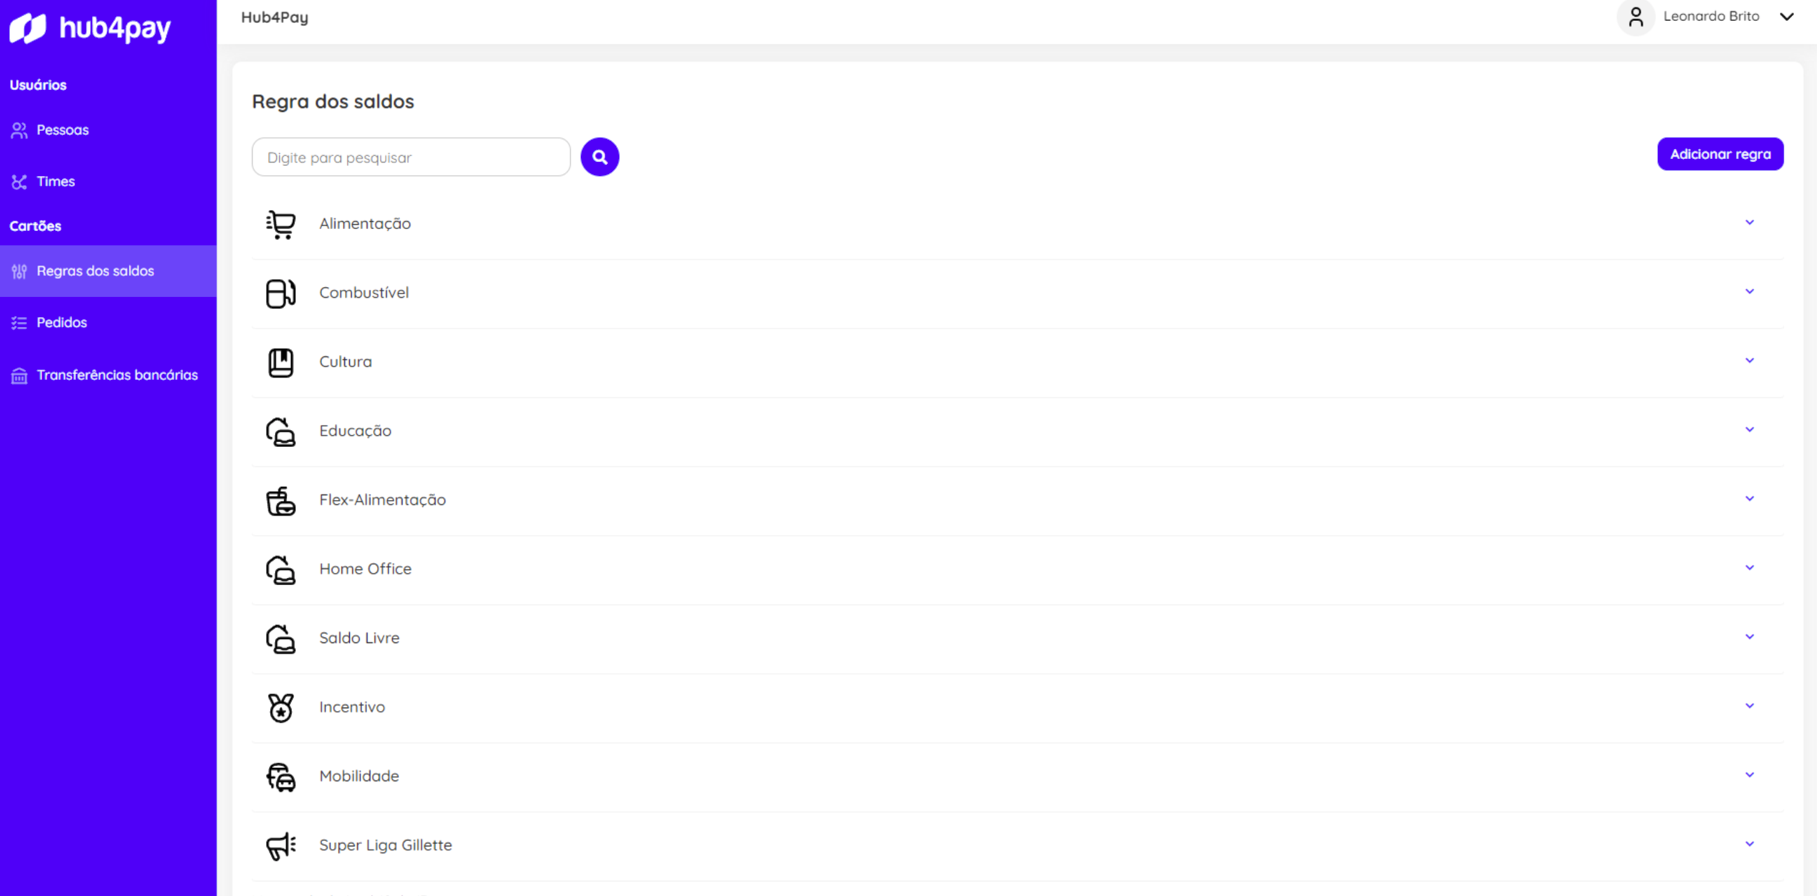Click the hub4pay logo
The width and height of the screenshot is (1817, 896).
tap(90, 28)
